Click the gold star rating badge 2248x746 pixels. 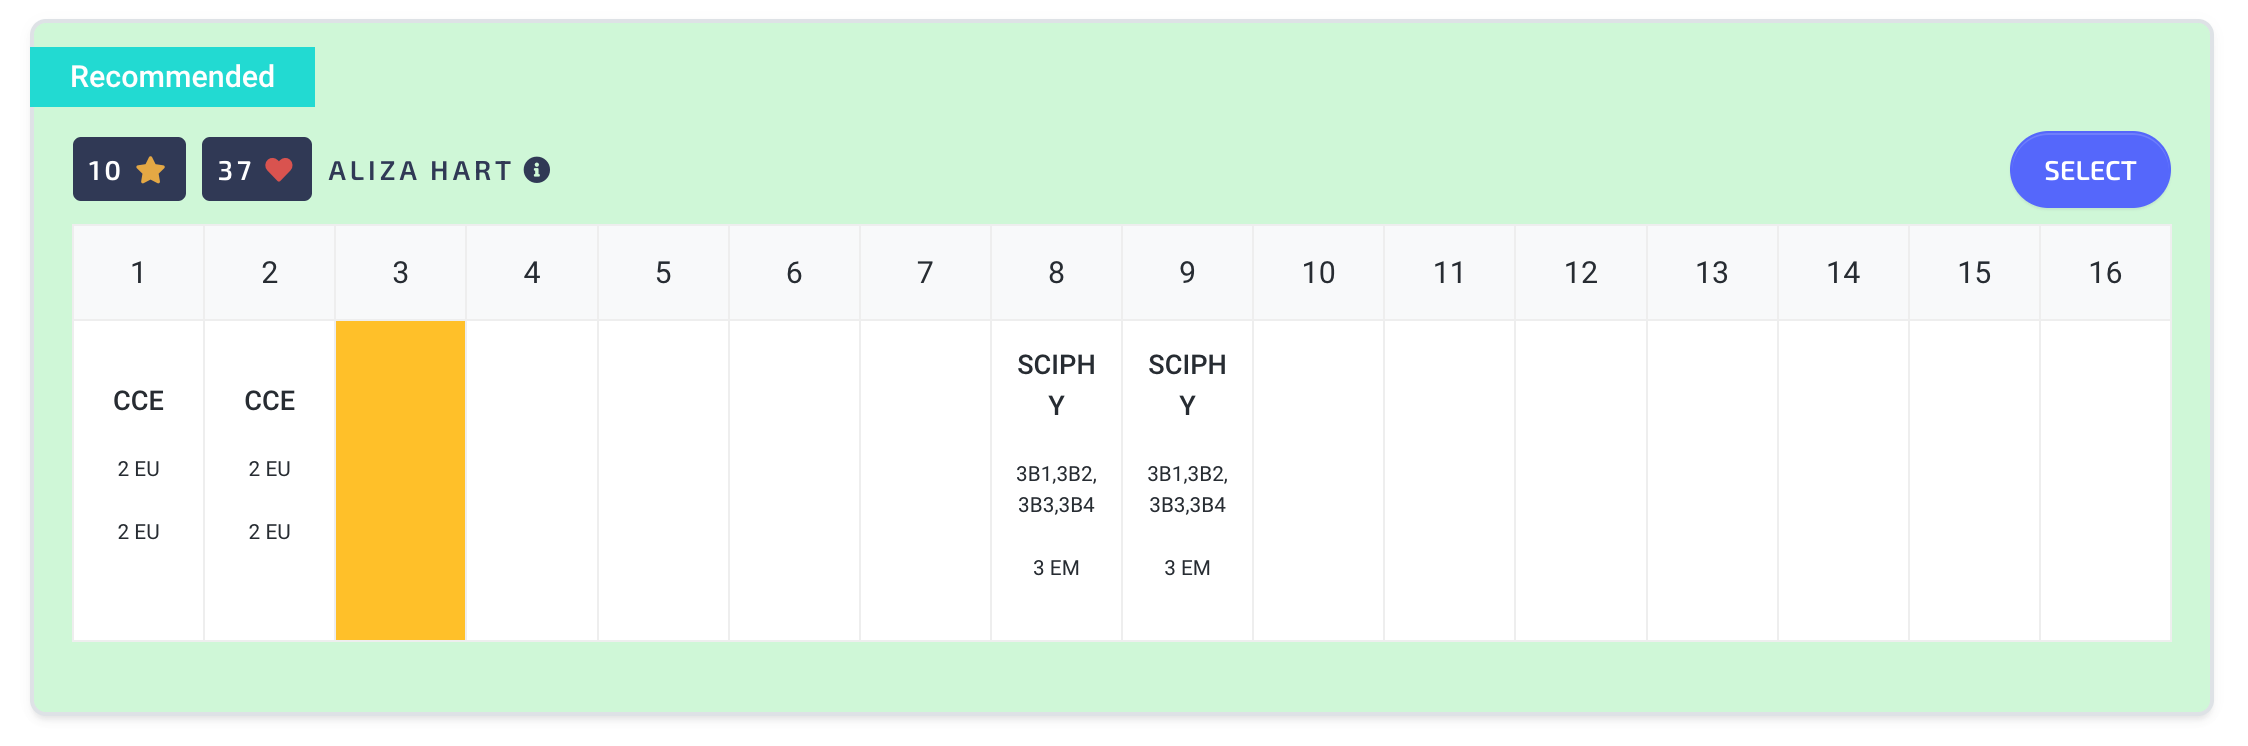click(x=129, y=169)
